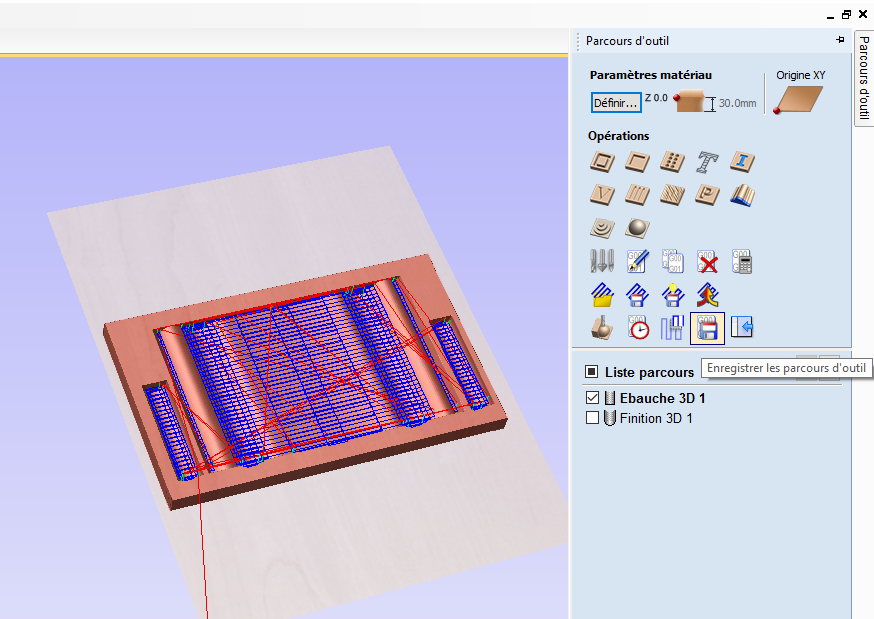
Task: Select the Finition 3D 1 toolpath name
Action: (x=656, y=418)
